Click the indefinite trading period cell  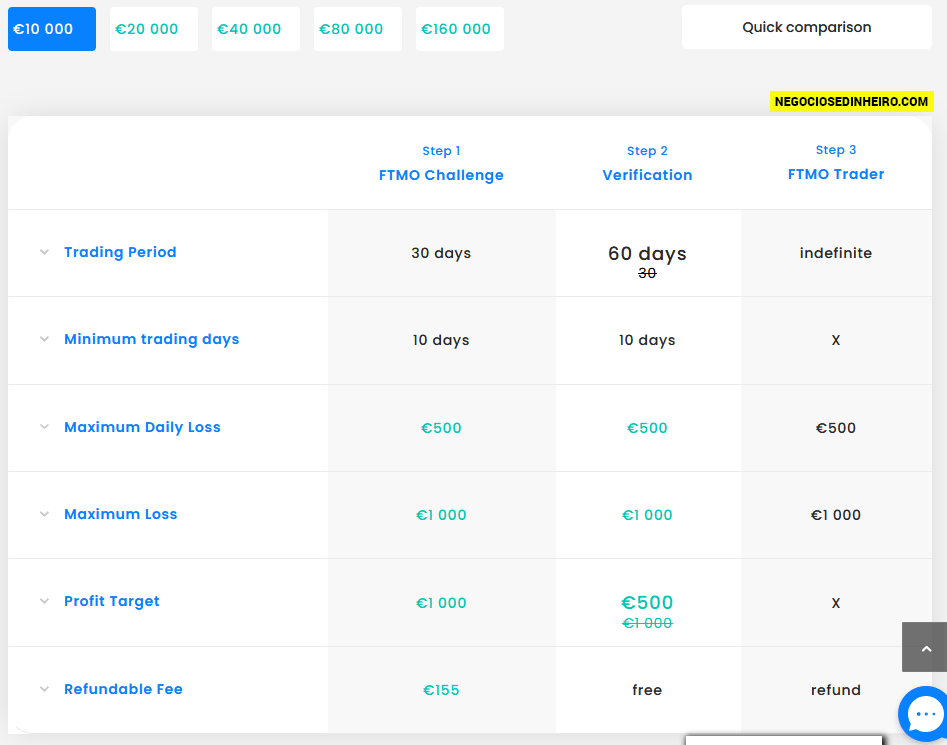pos(836,253)
